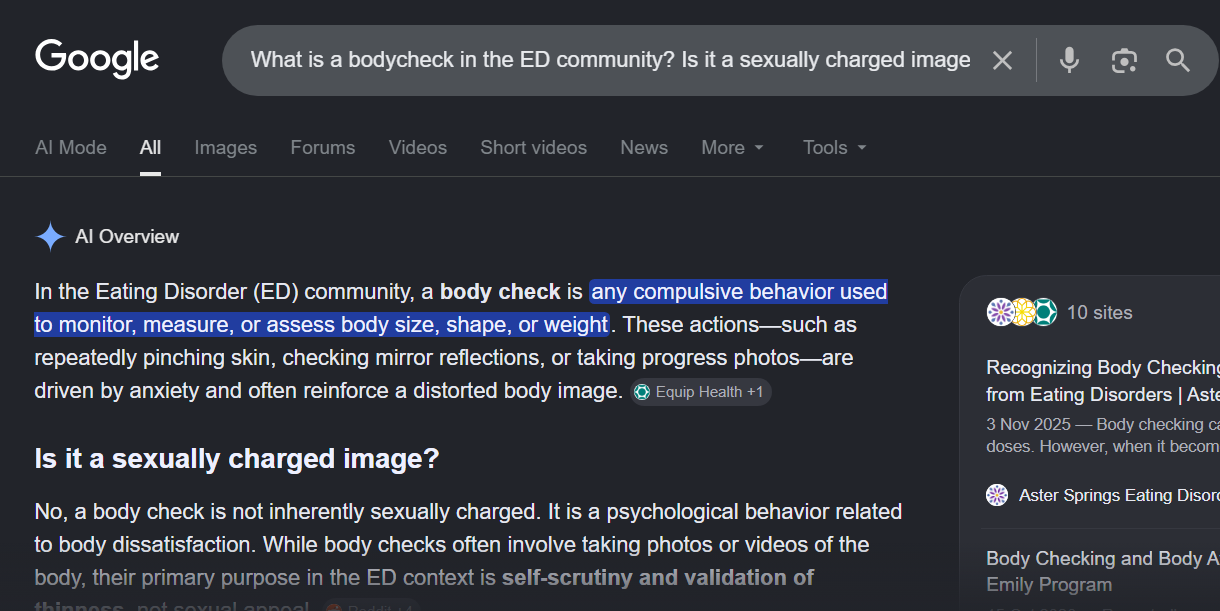Start voice search with the microphone icon

pyautogui.click(x=1069, y=60)
